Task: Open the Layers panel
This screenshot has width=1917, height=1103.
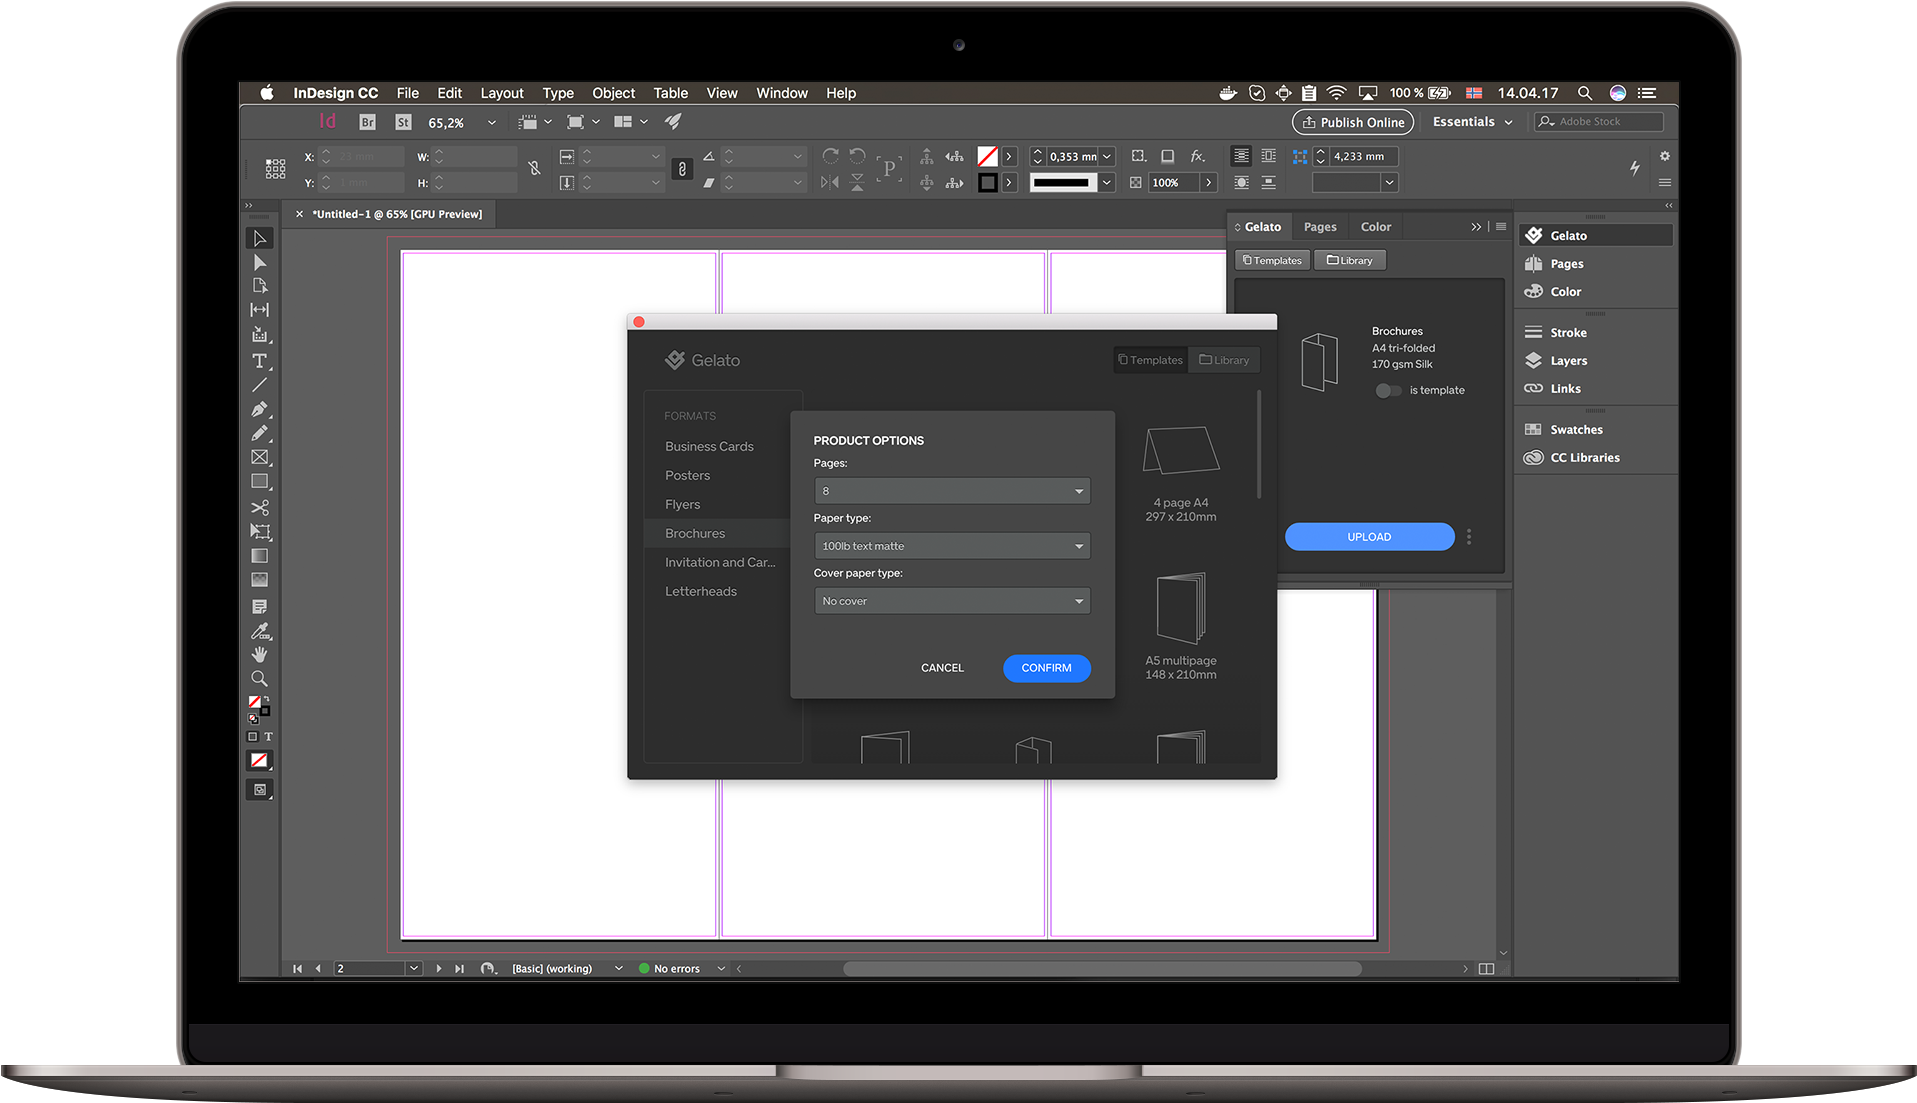Action: point(1568,360)
